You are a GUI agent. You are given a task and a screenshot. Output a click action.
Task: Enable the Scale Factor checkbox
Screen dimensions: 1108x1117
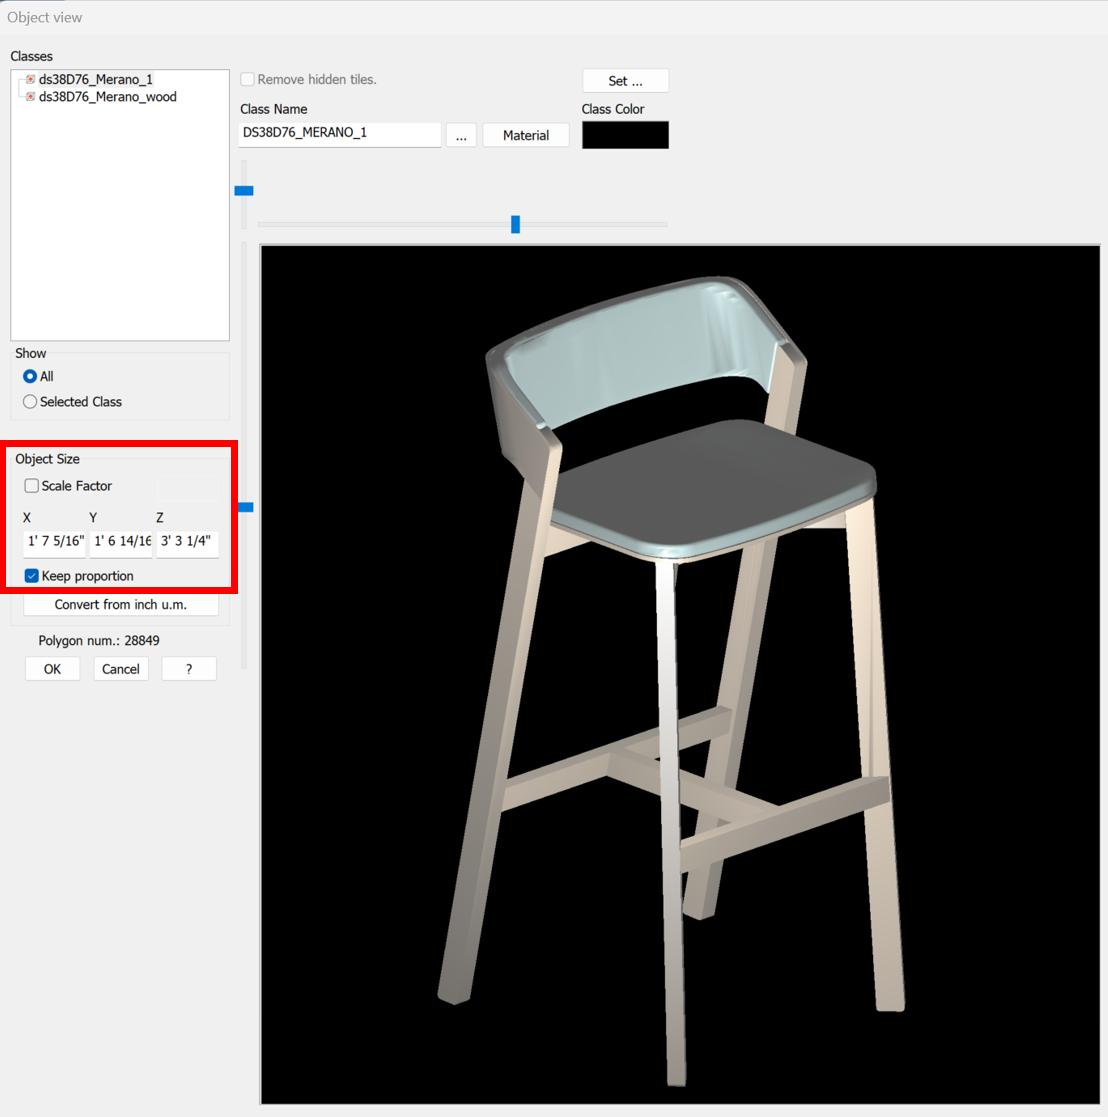click(x=31, y=485)
